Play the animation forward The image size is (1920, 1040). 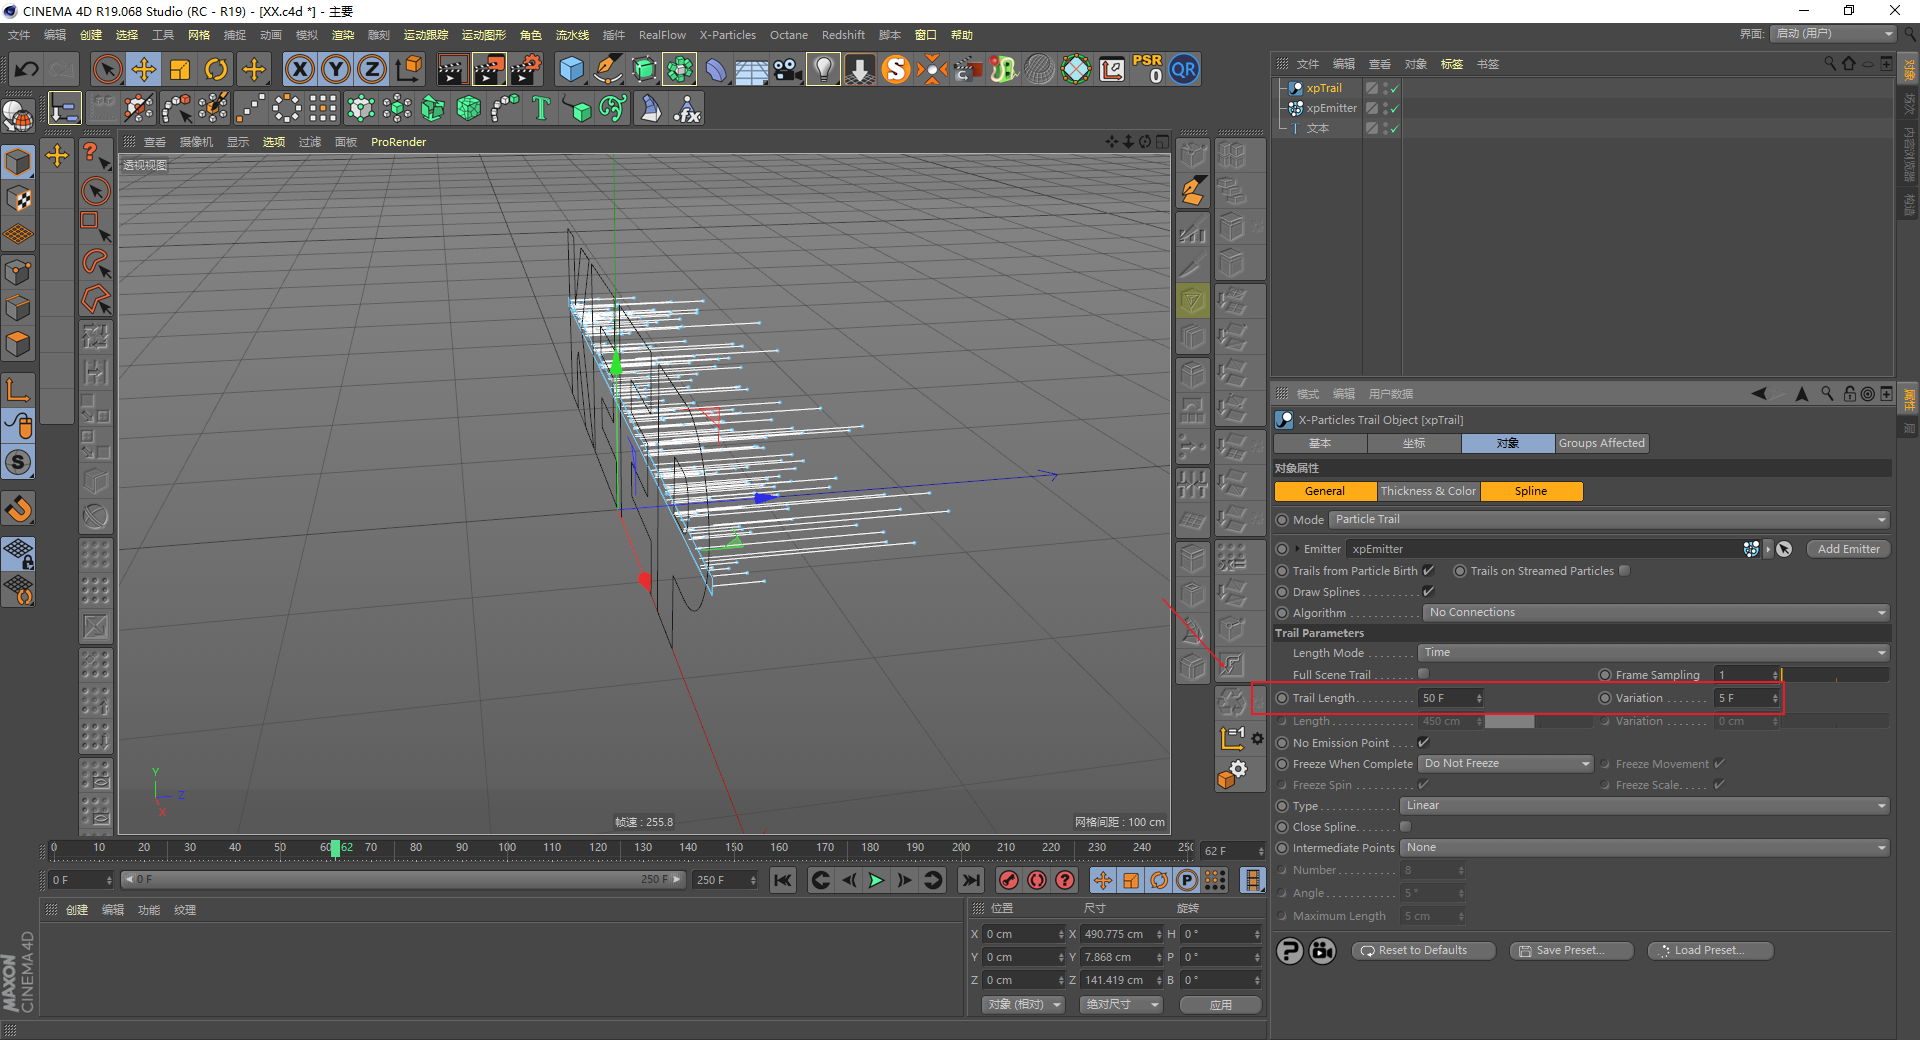(x=876, y=880)
